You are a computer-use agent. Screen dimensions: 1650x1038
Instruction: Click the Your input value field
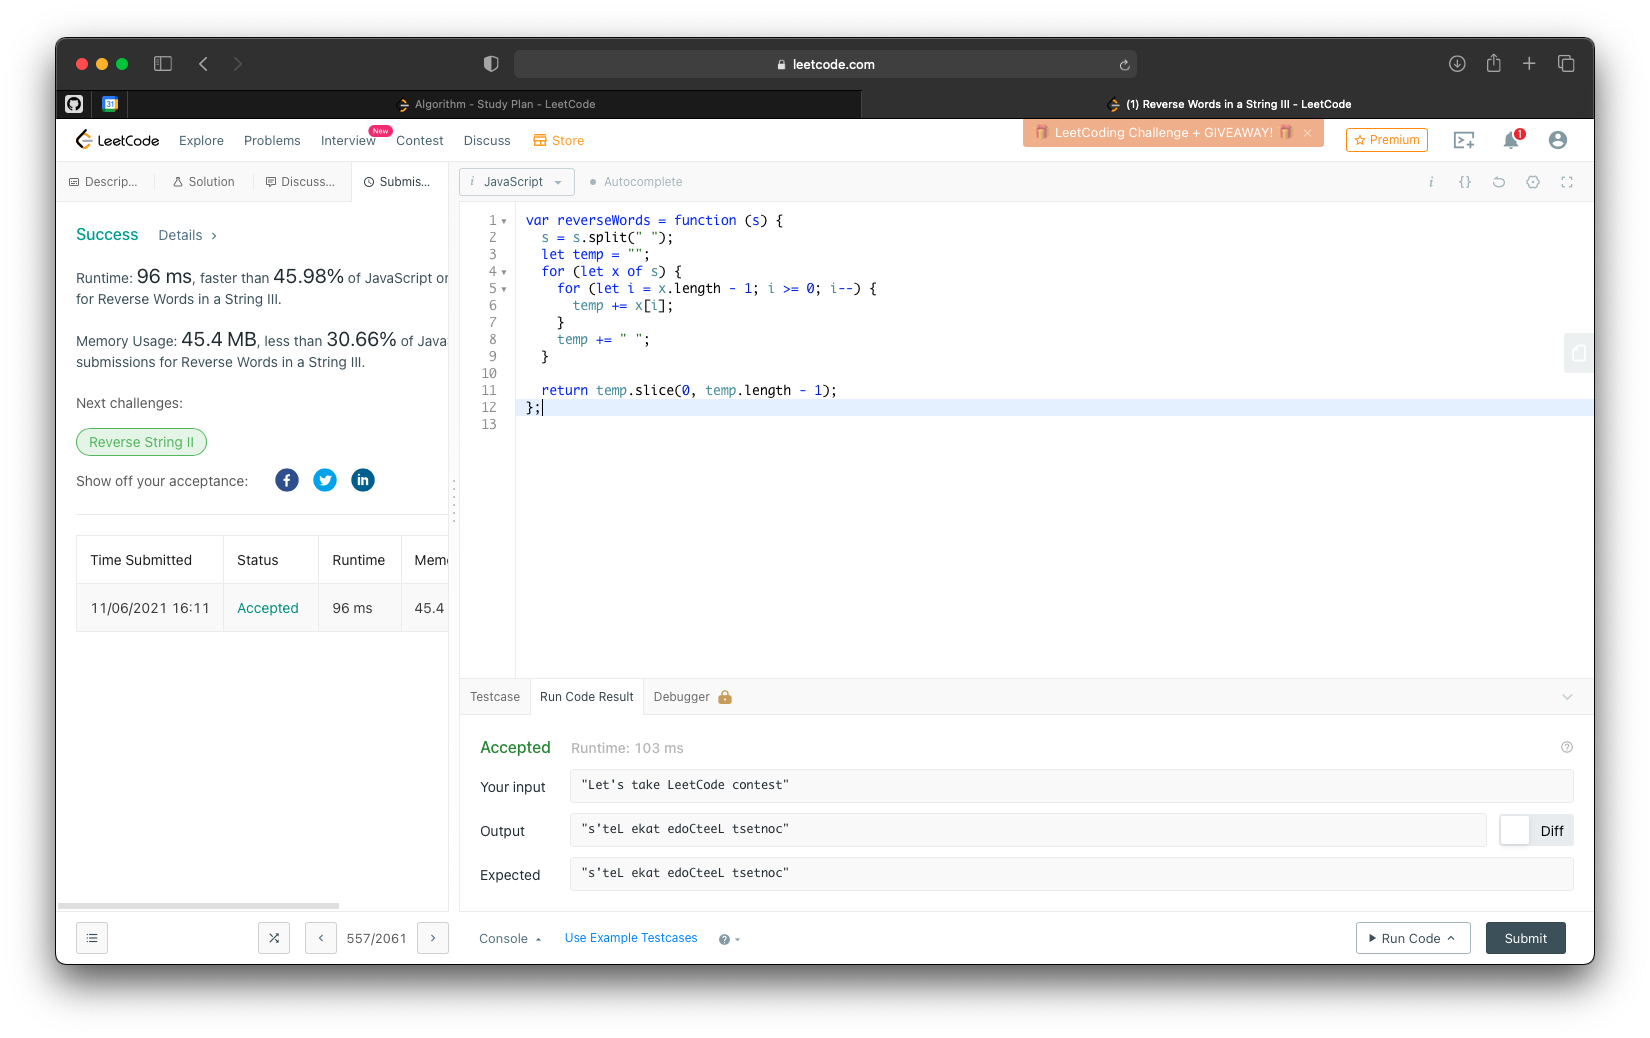tap(1072, 786)
